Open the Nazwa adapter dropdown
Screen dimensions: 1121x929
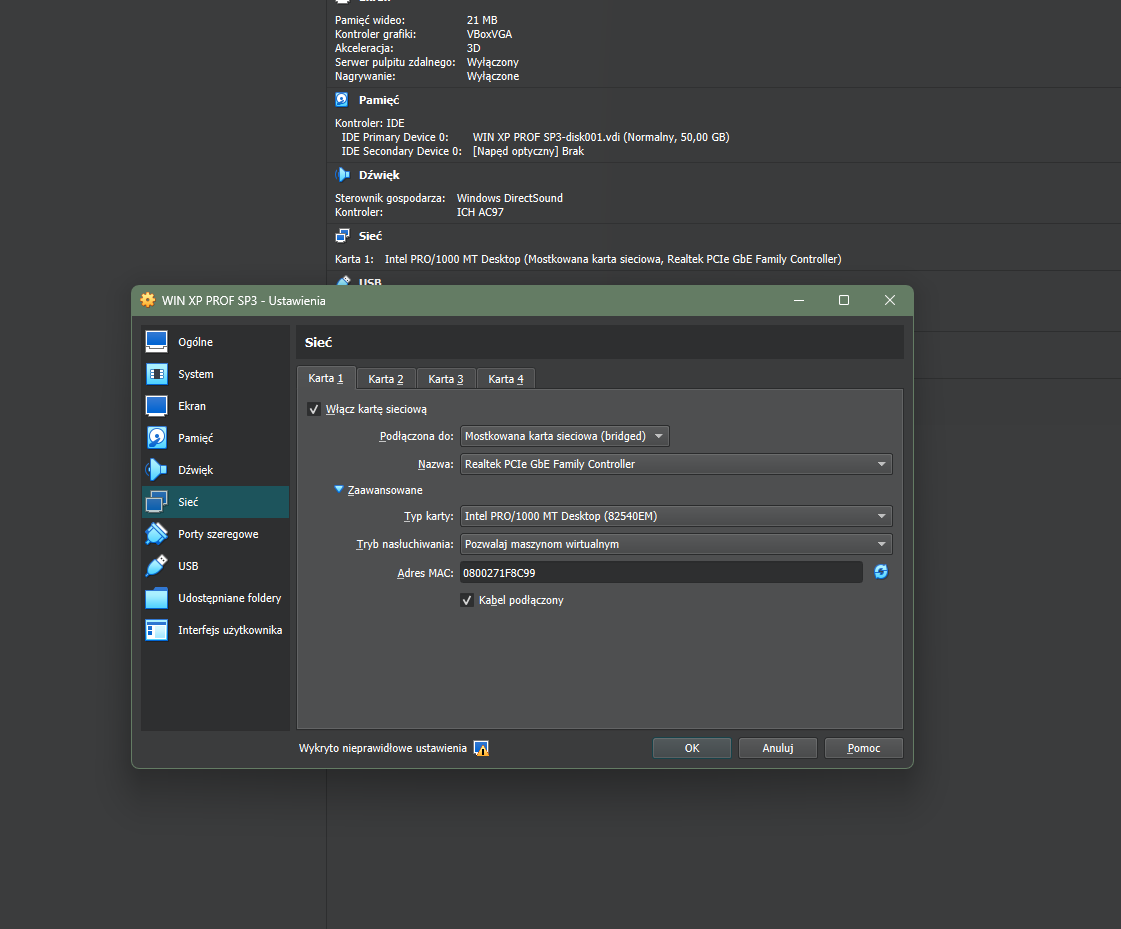pos(676,464)
